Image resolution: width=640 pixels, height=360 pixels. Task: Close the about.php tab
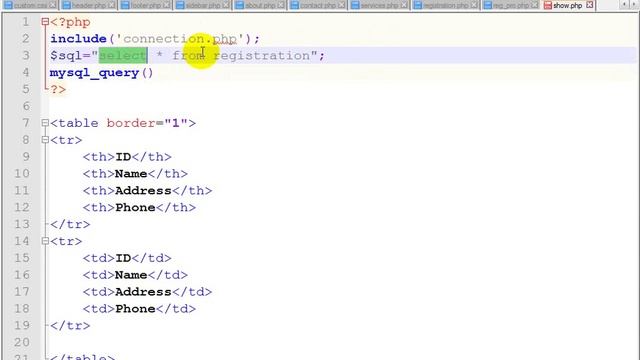pyautogui.click(x=281, y=5)
